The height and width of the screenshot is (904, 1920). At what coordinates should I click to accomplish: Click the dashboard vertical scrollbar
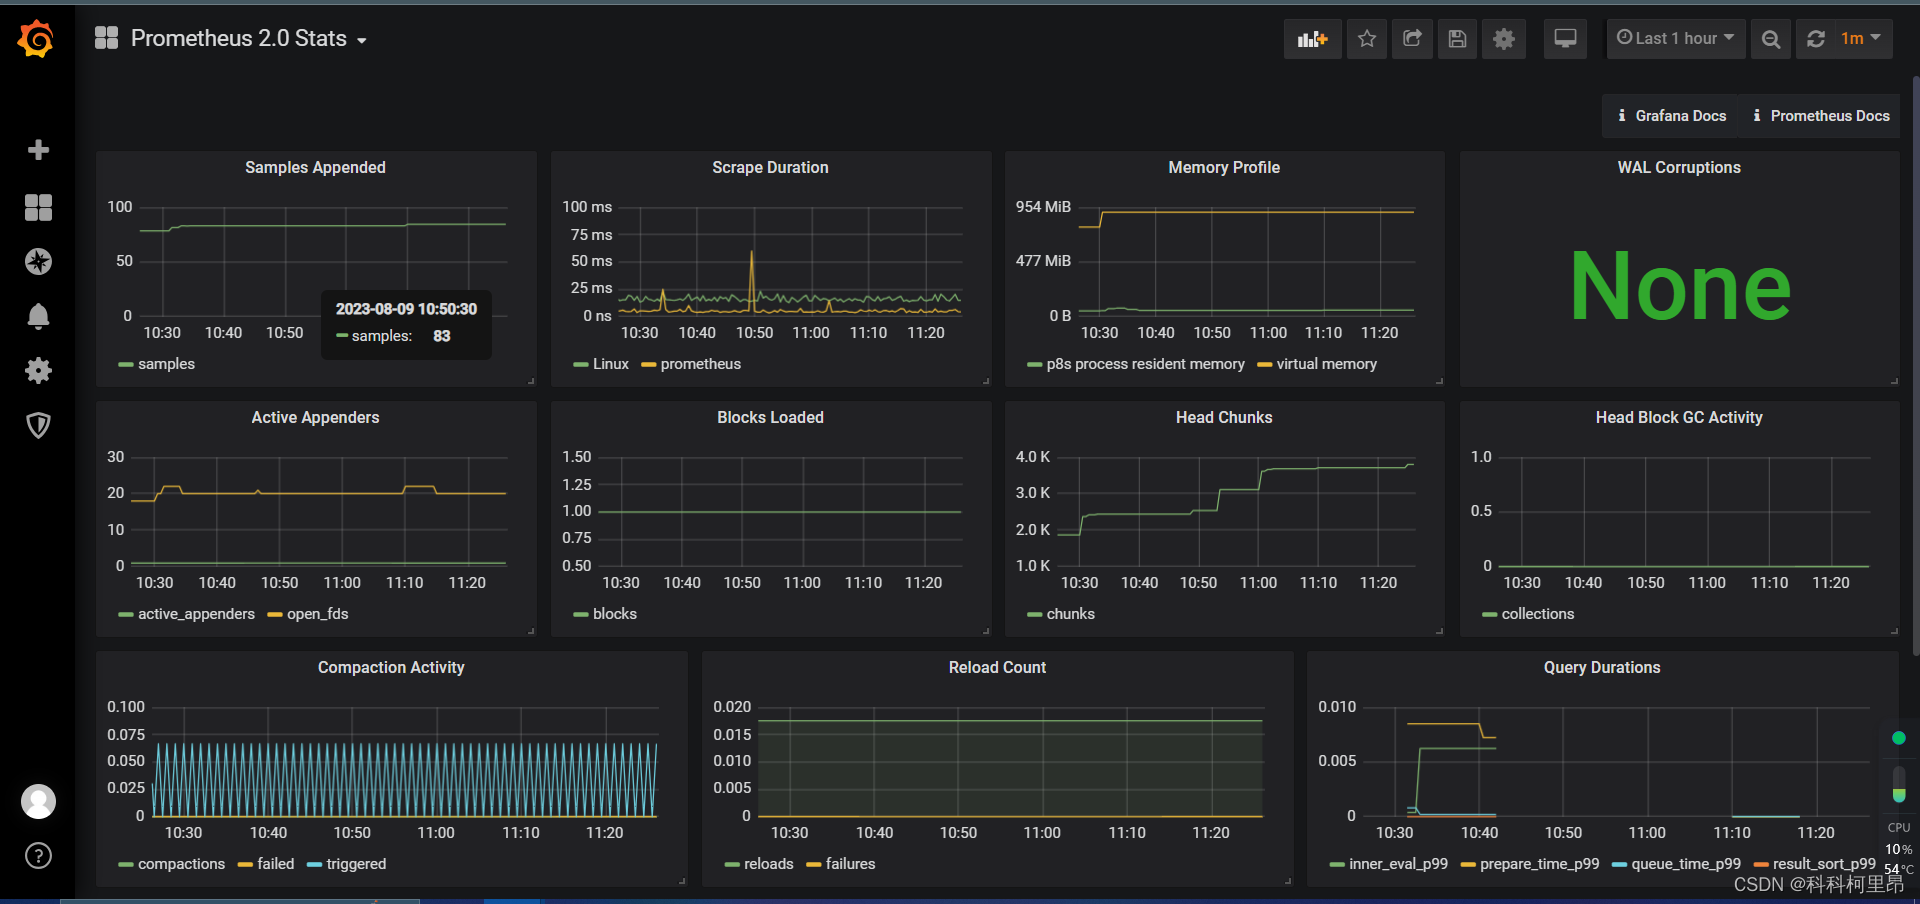coord(1915,365)
